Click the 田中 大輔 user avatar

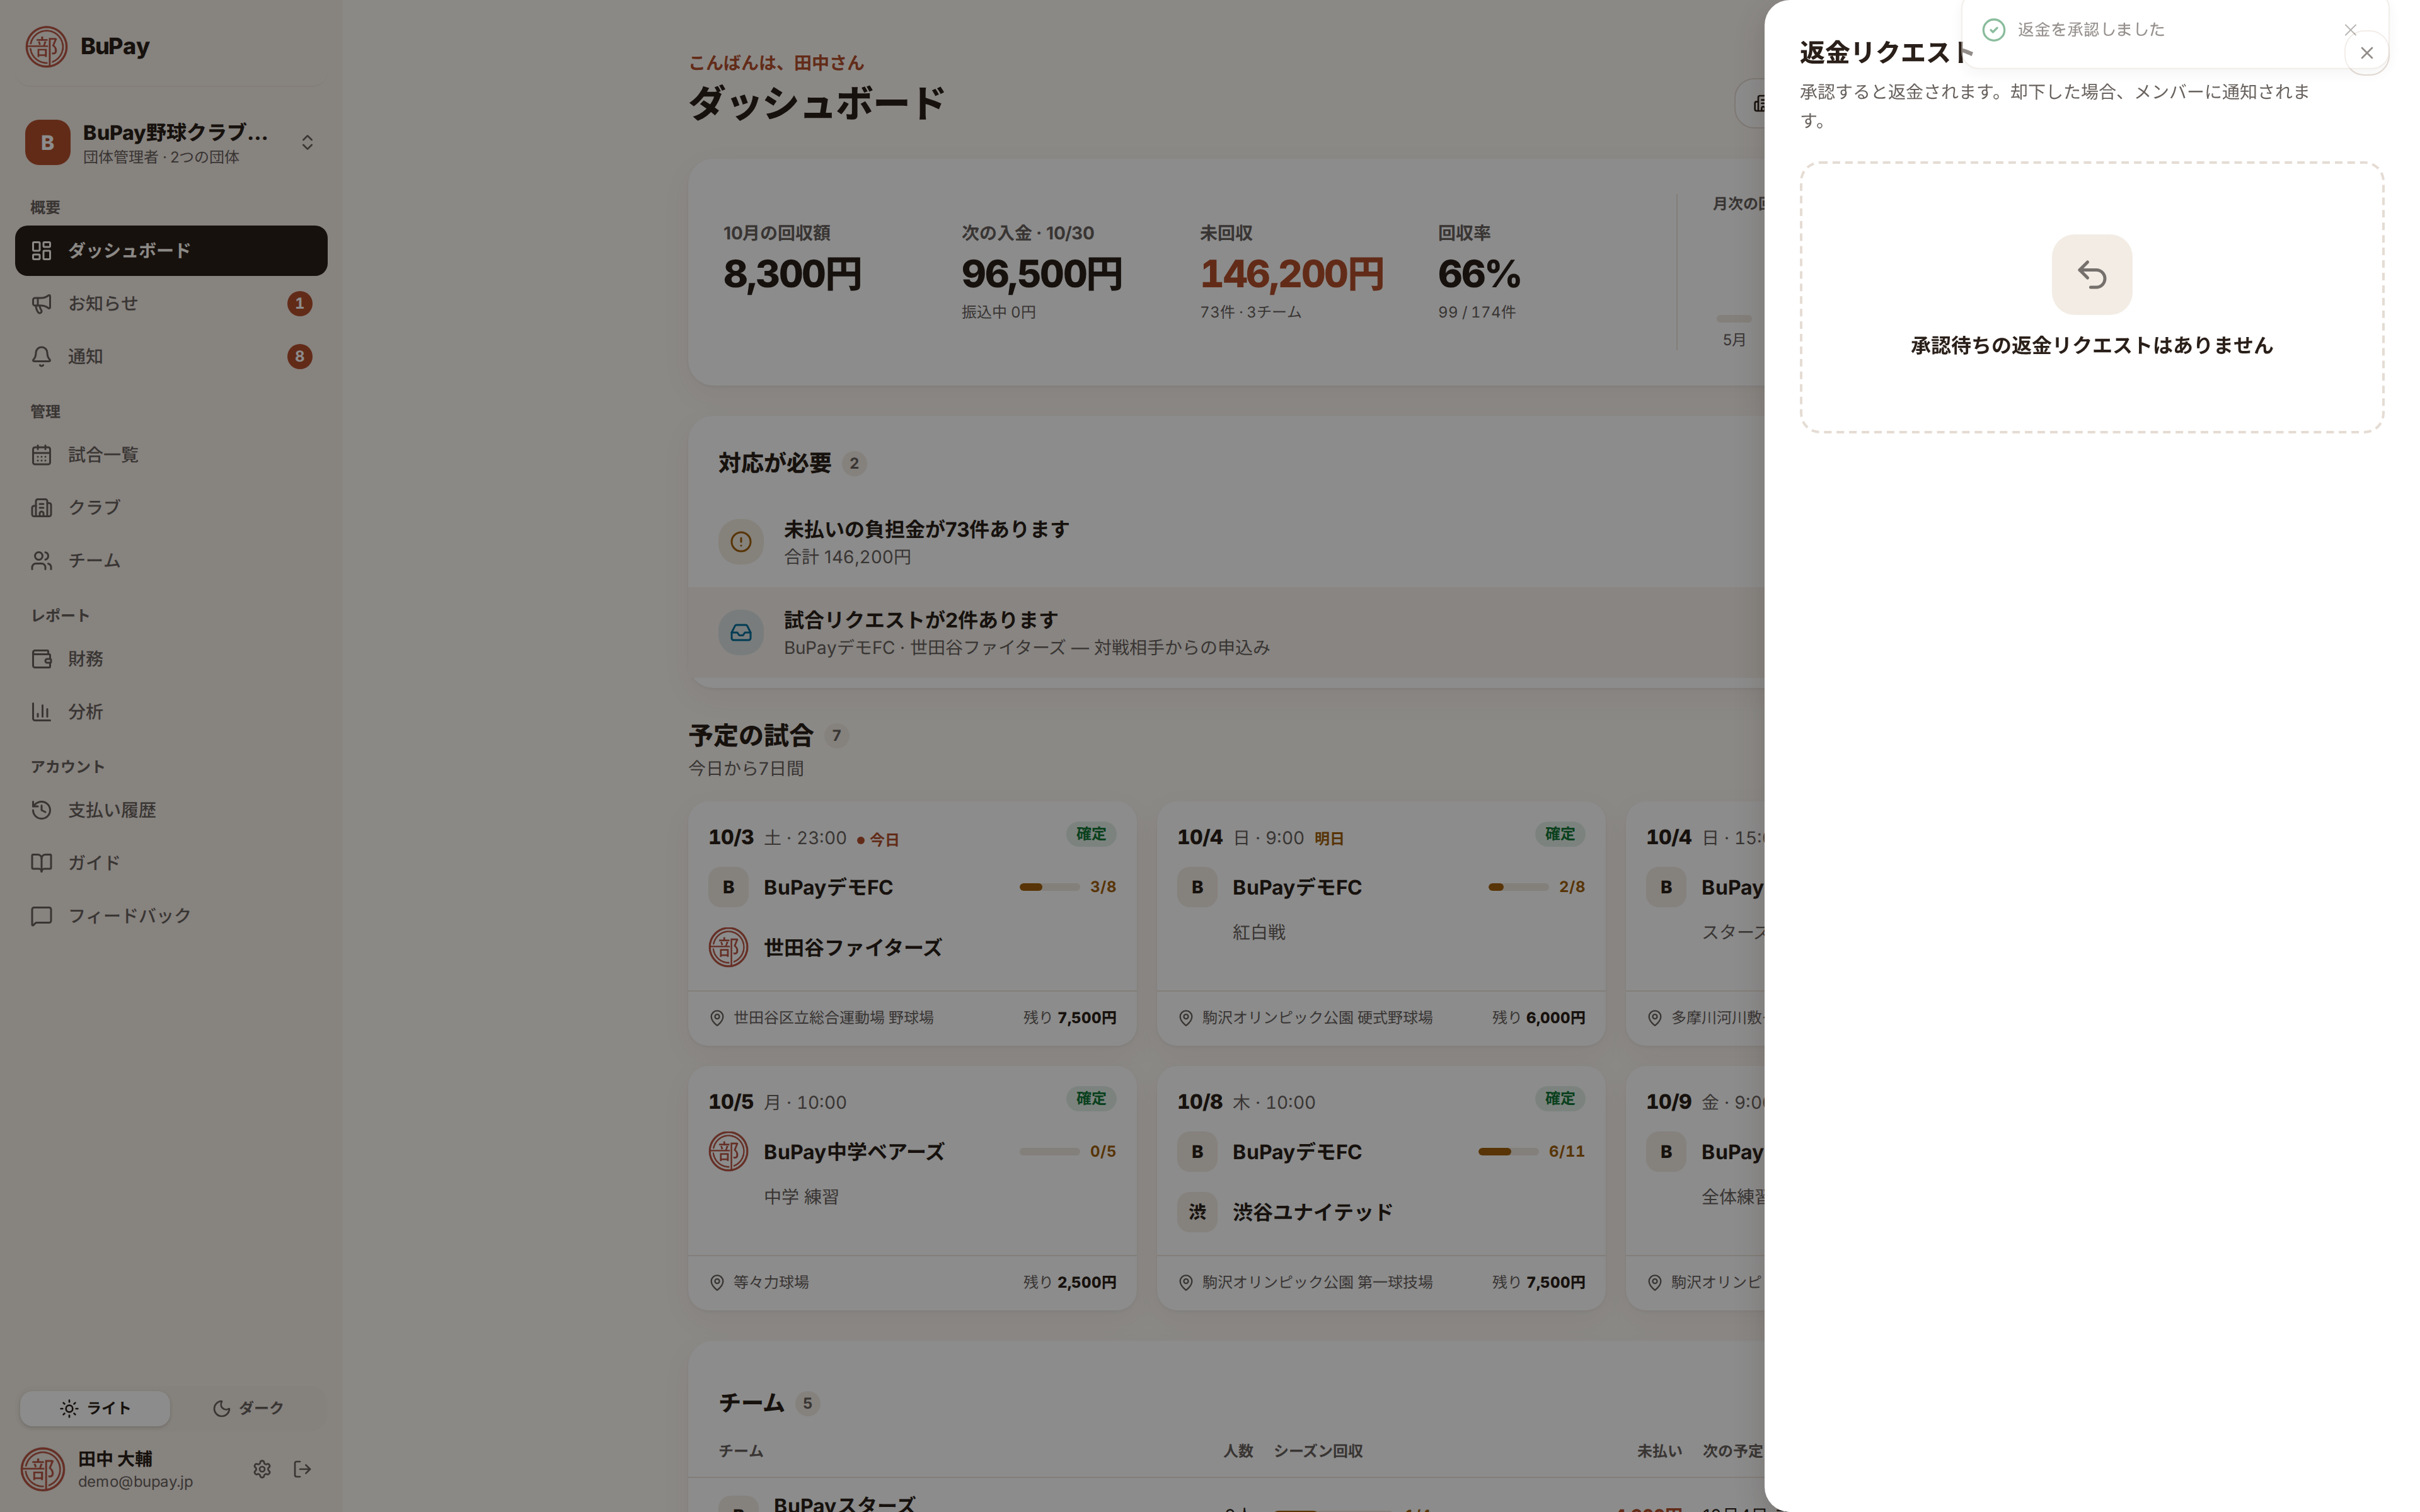[x=43, y=1469]
